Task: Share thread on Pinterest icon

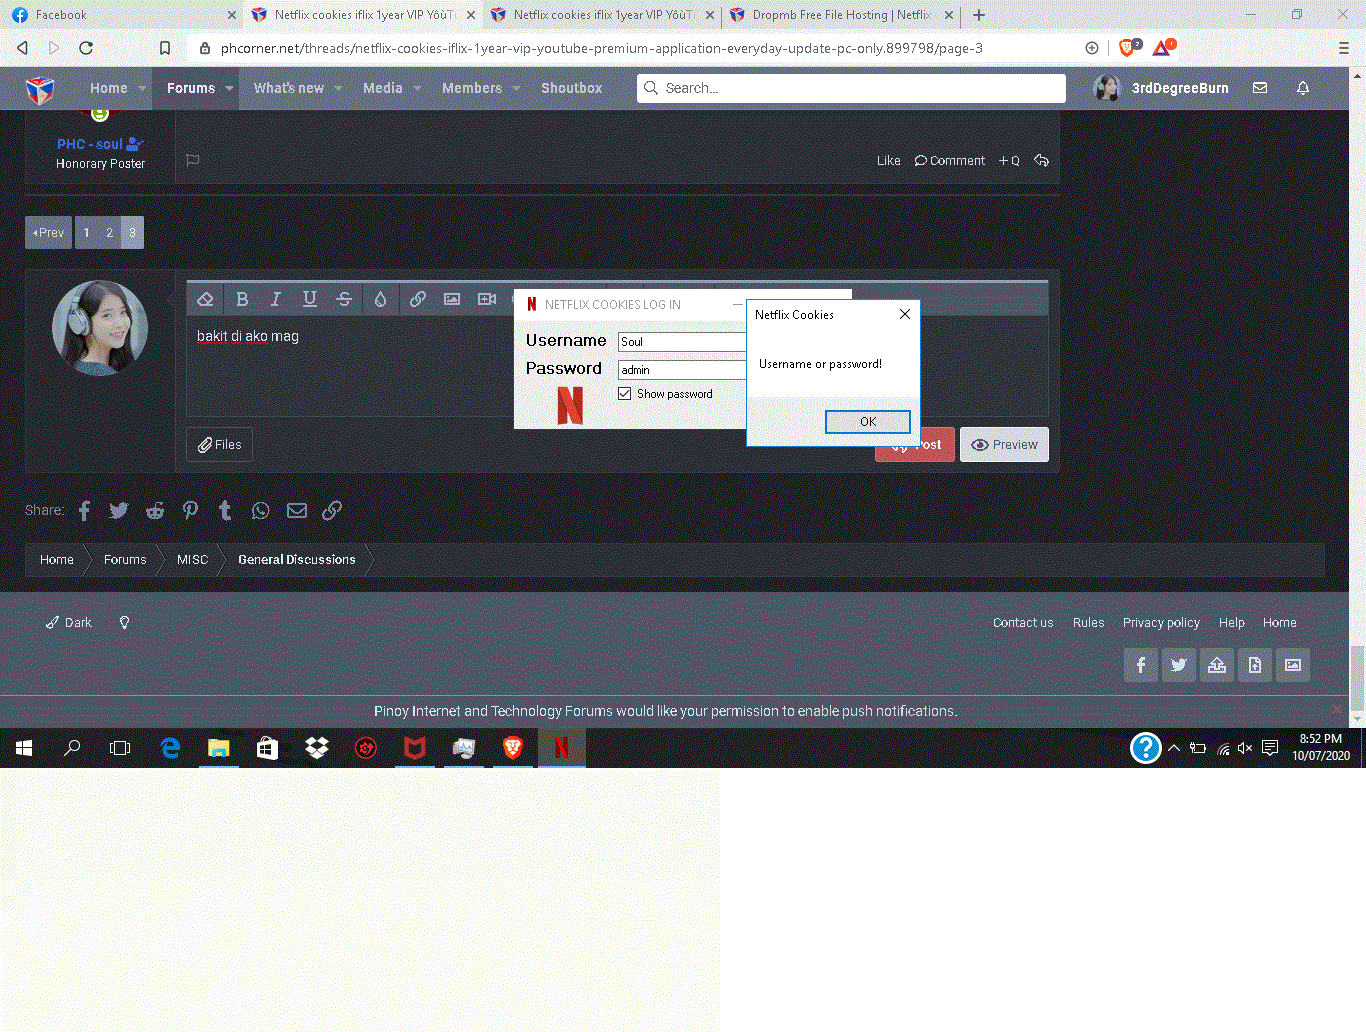Action: 190,511
